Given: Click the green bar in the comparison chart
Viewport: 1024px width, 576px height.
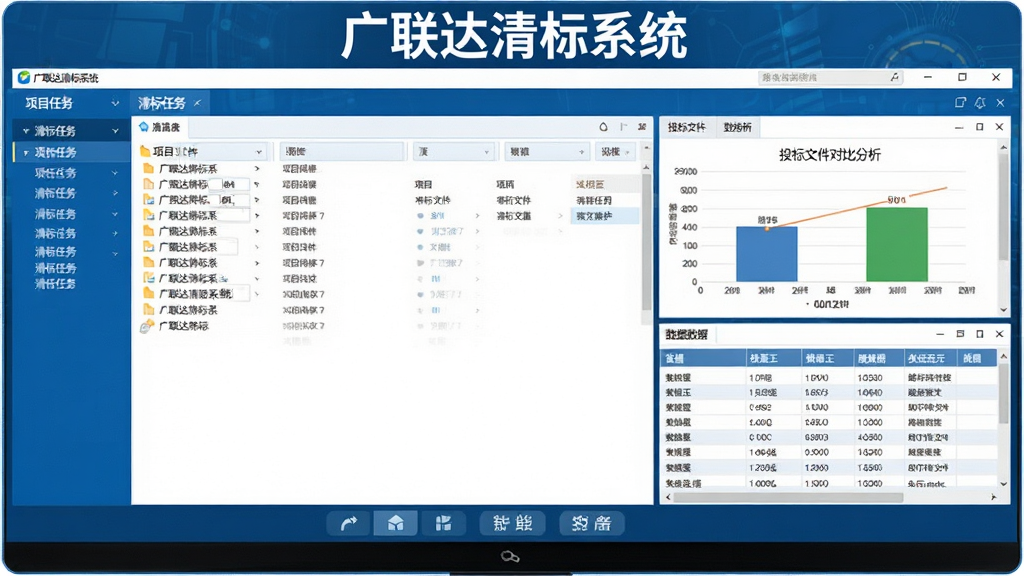Looking at the screenshot, I should pyautogui.click(x=897, y=245).
